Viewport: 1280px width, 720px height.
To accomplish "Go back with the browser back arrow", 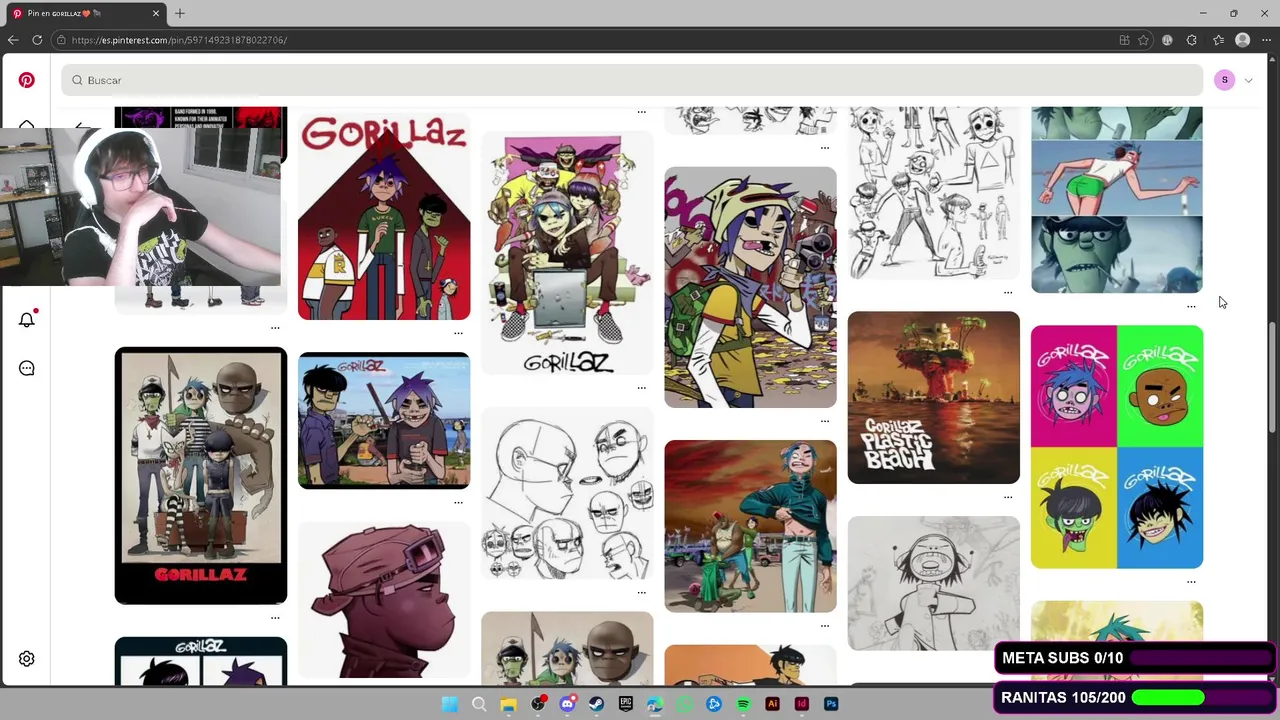I will click(12, 40).
